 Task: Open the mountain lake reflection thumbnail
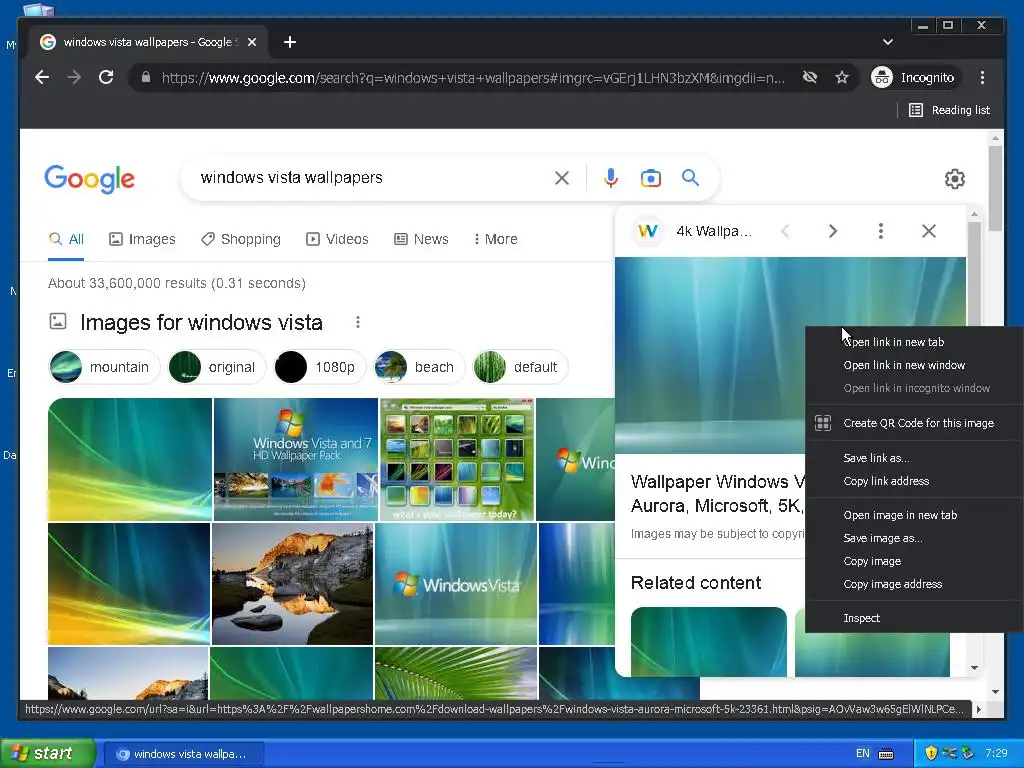coord(293,584)
